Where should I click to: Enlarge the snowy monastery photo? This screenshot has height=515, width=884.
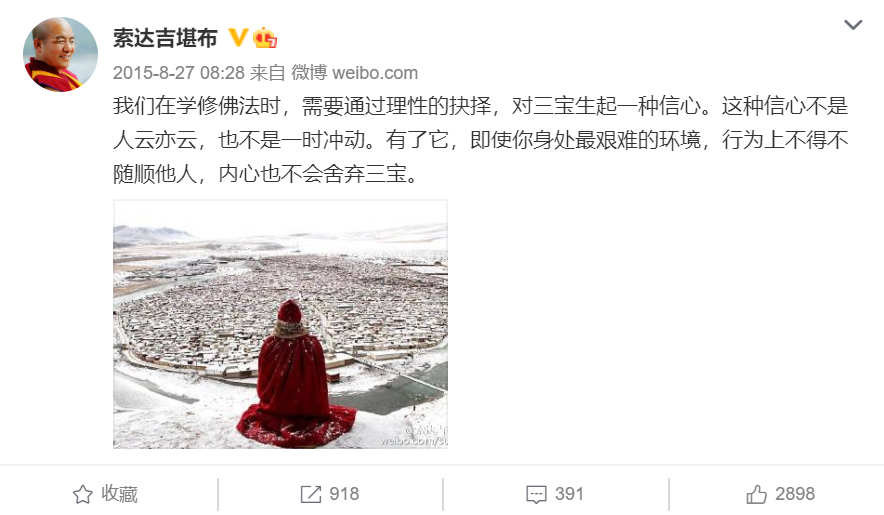(280, 324)
